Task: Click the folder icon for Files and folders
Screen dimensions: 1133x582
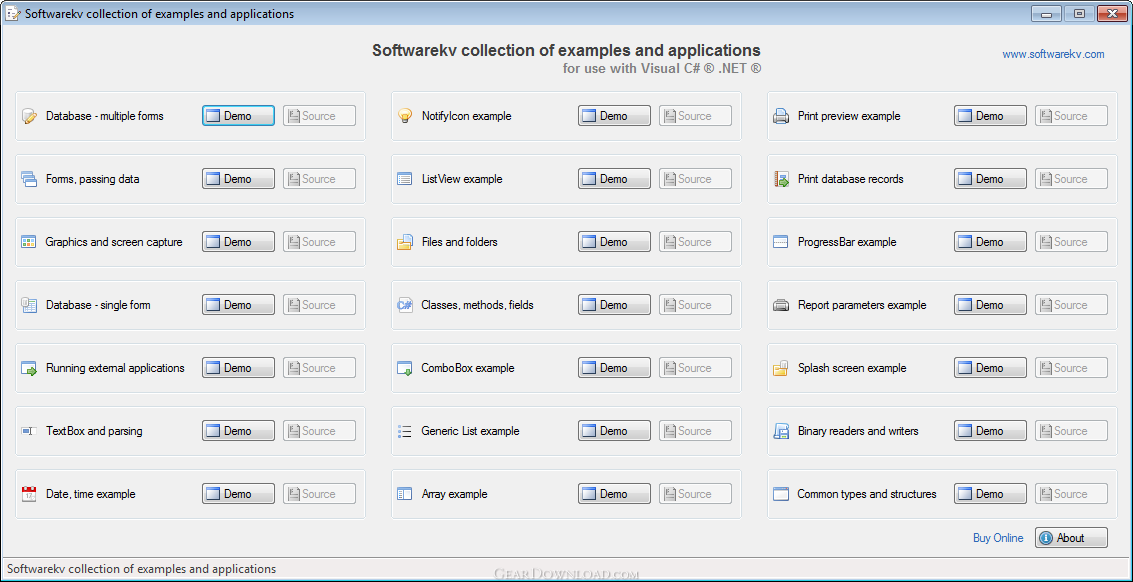Action: tap(405, 241)
